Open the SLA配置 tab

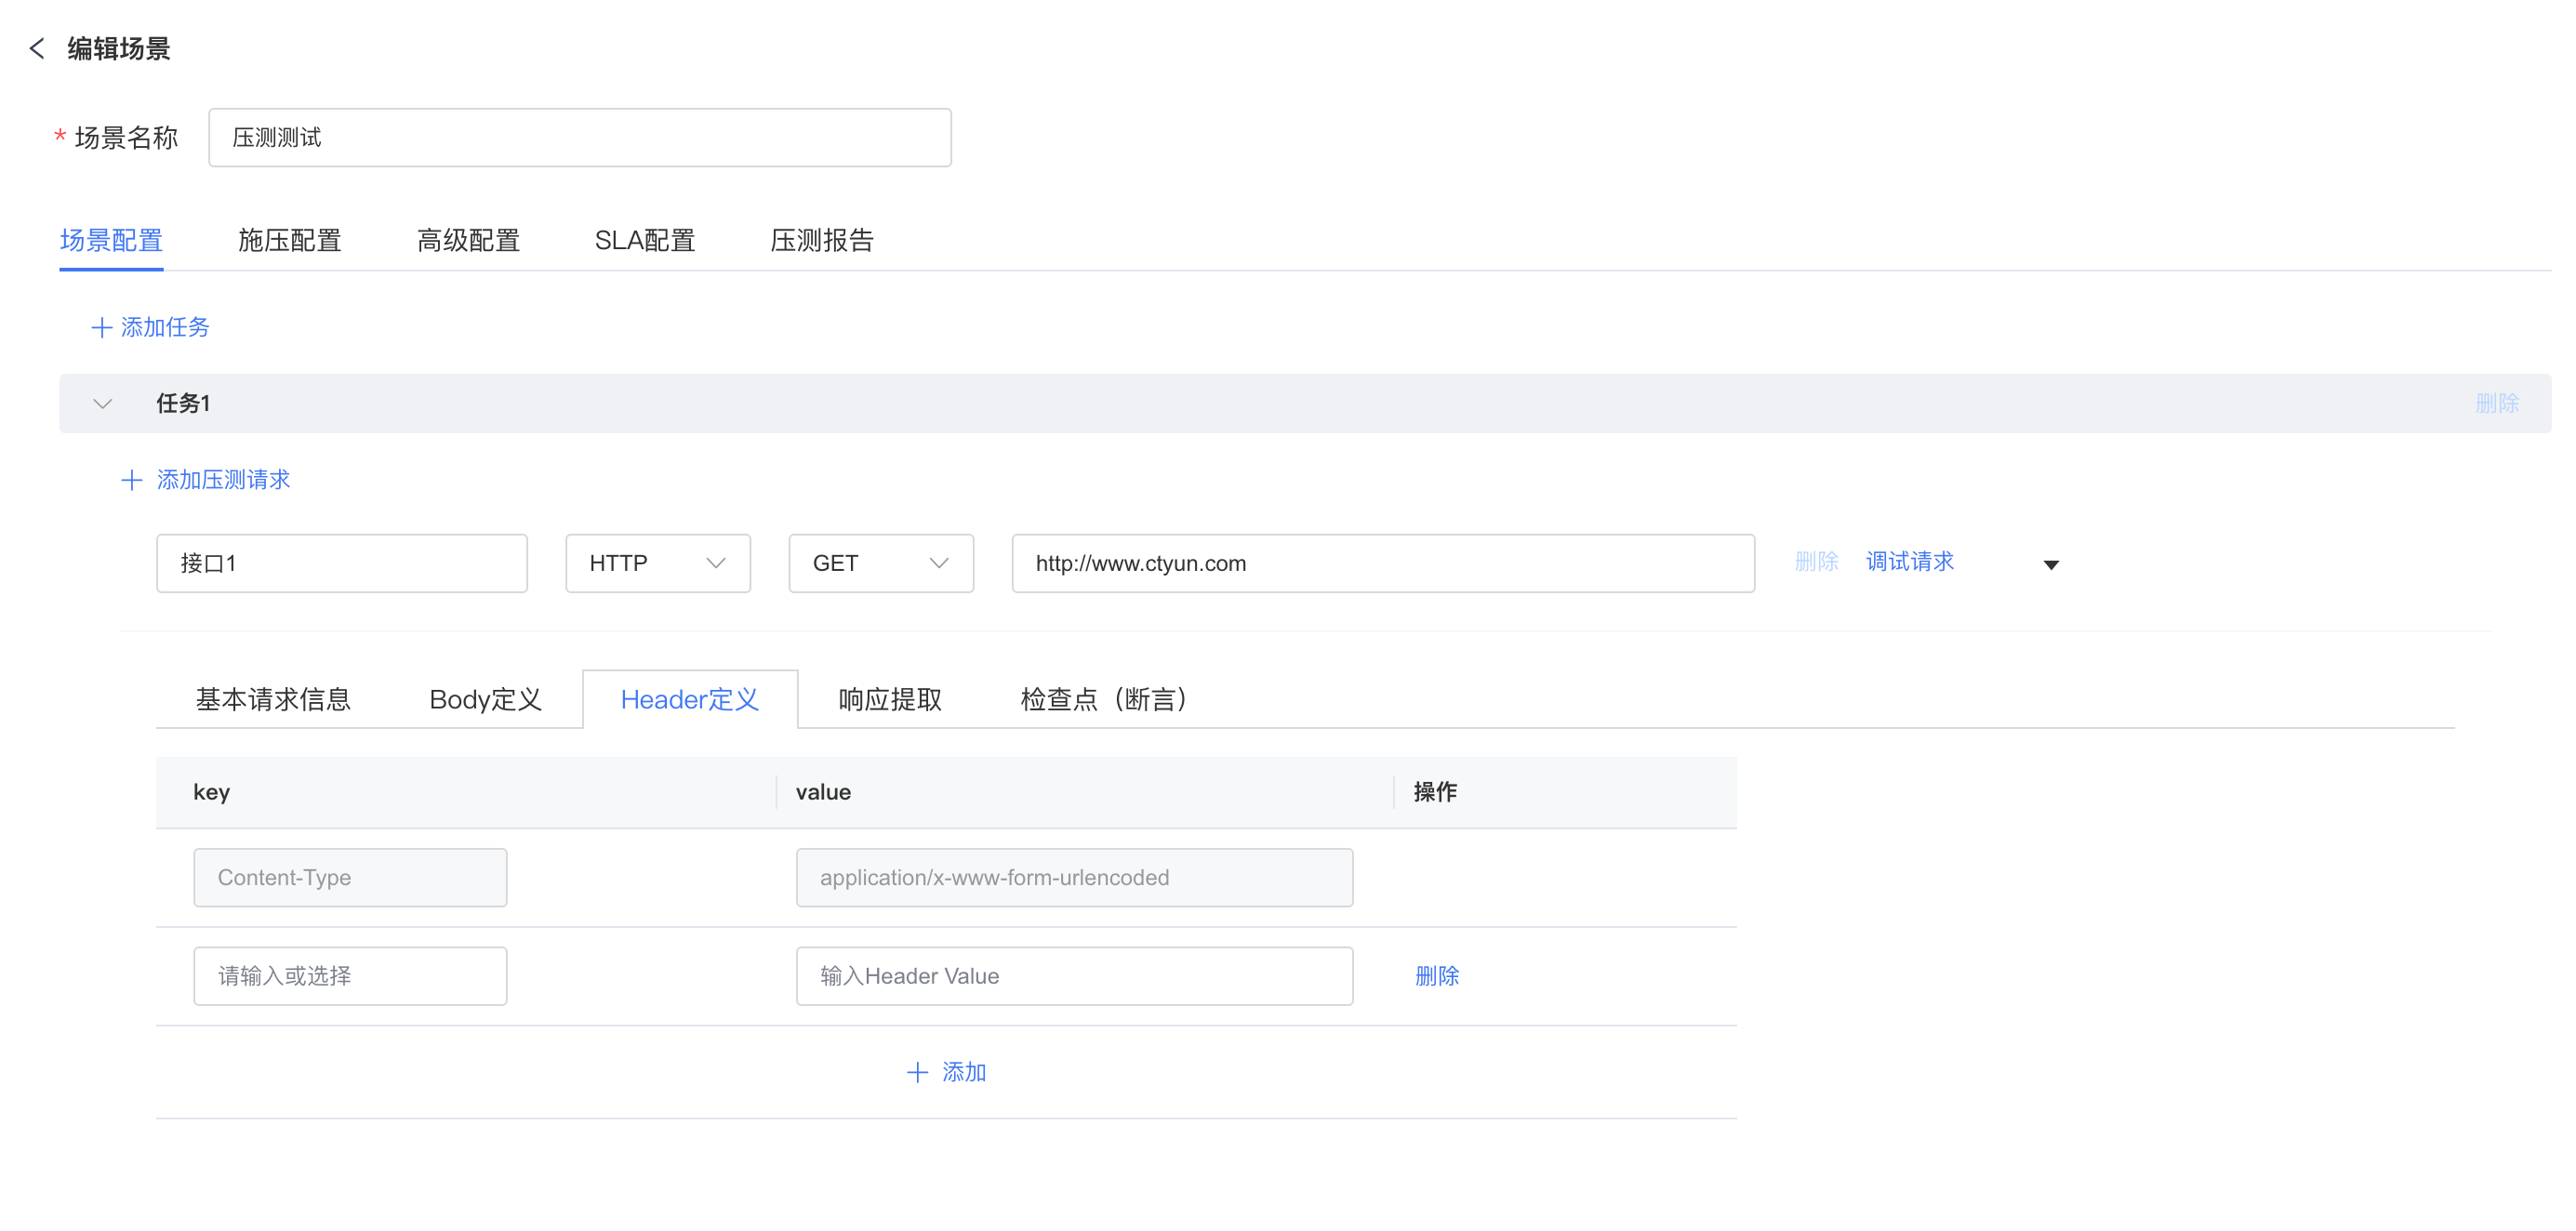[x=644, y=240]
